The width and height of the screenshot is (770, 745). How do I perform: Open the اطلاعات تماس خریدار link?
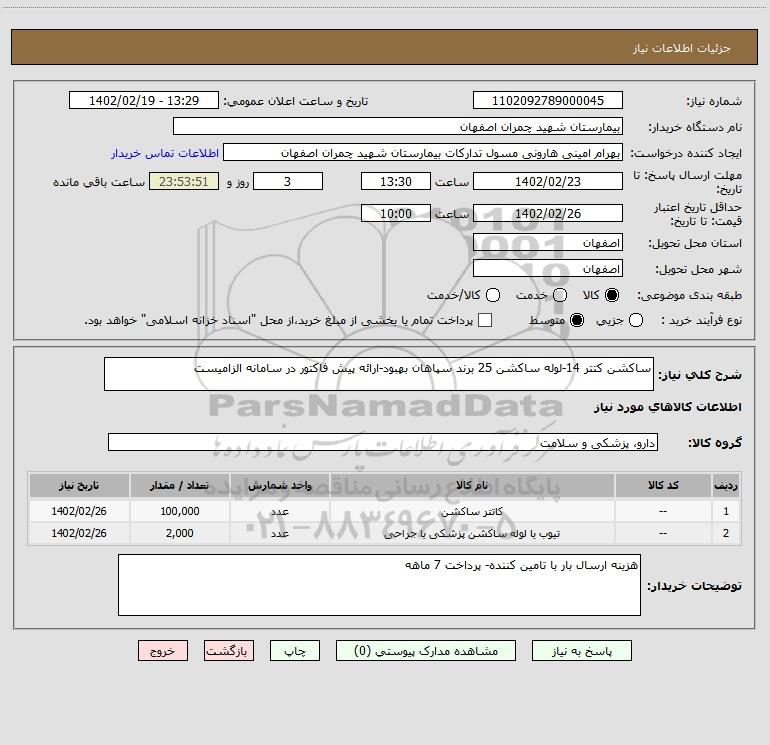click(x=165, y=153)
